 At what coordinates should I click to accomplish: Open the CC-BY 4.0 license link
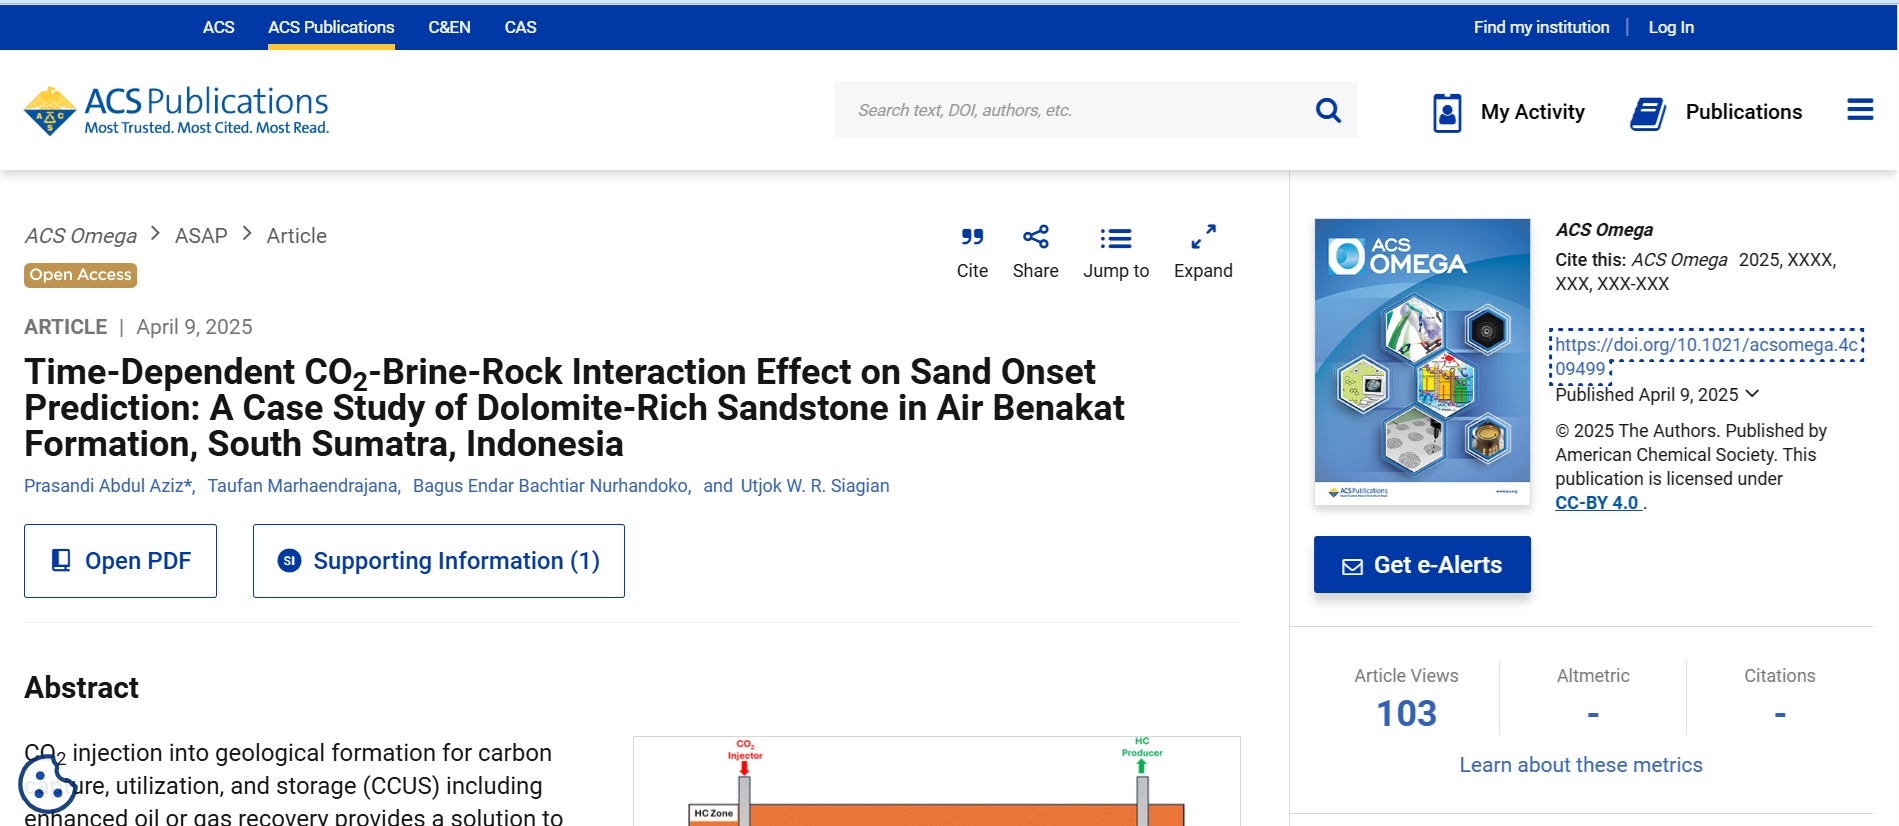[x=1597, y=503]
